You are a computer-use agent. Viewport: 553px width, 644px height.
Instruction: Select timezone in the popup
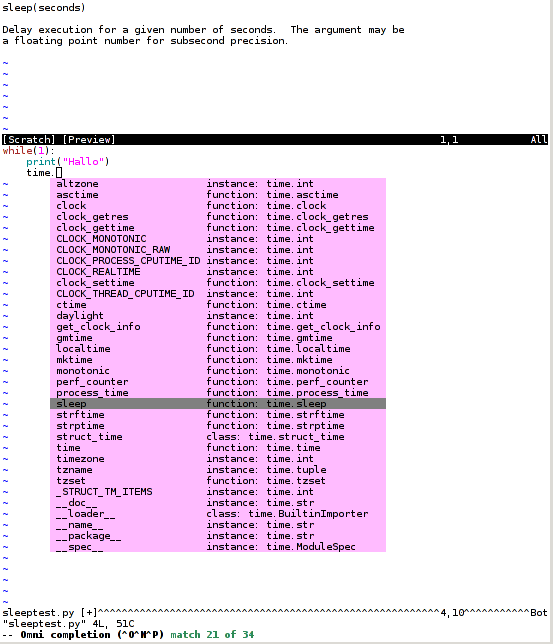coord(218,459)
